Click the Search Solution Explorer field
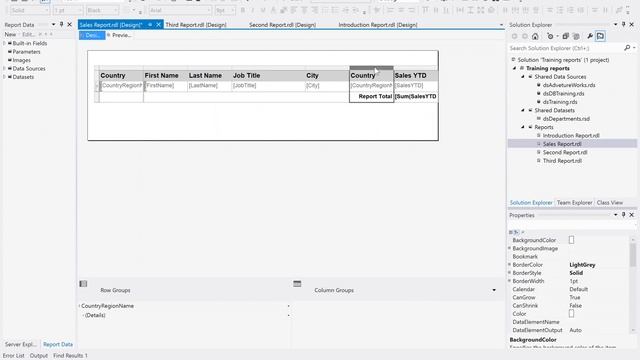This screenshot has width=640, height=360. (x=566, y=48)
